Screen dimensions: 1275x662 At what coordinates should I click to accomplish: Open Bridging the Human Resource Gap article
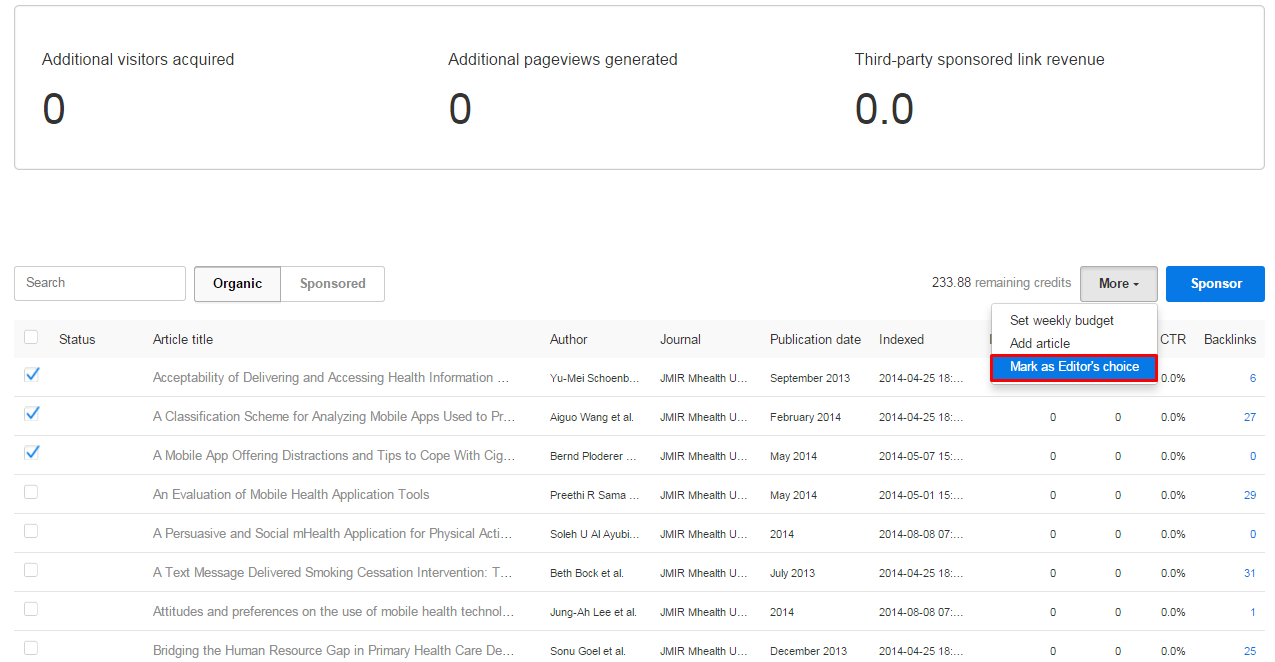pos(333,651)
